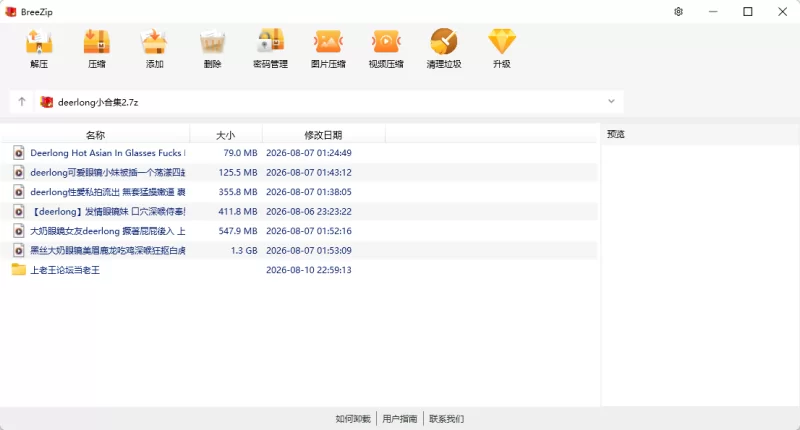Click the 压缩 compress icon
Viewport: 800px width, 430px height.
click(97, 41)
